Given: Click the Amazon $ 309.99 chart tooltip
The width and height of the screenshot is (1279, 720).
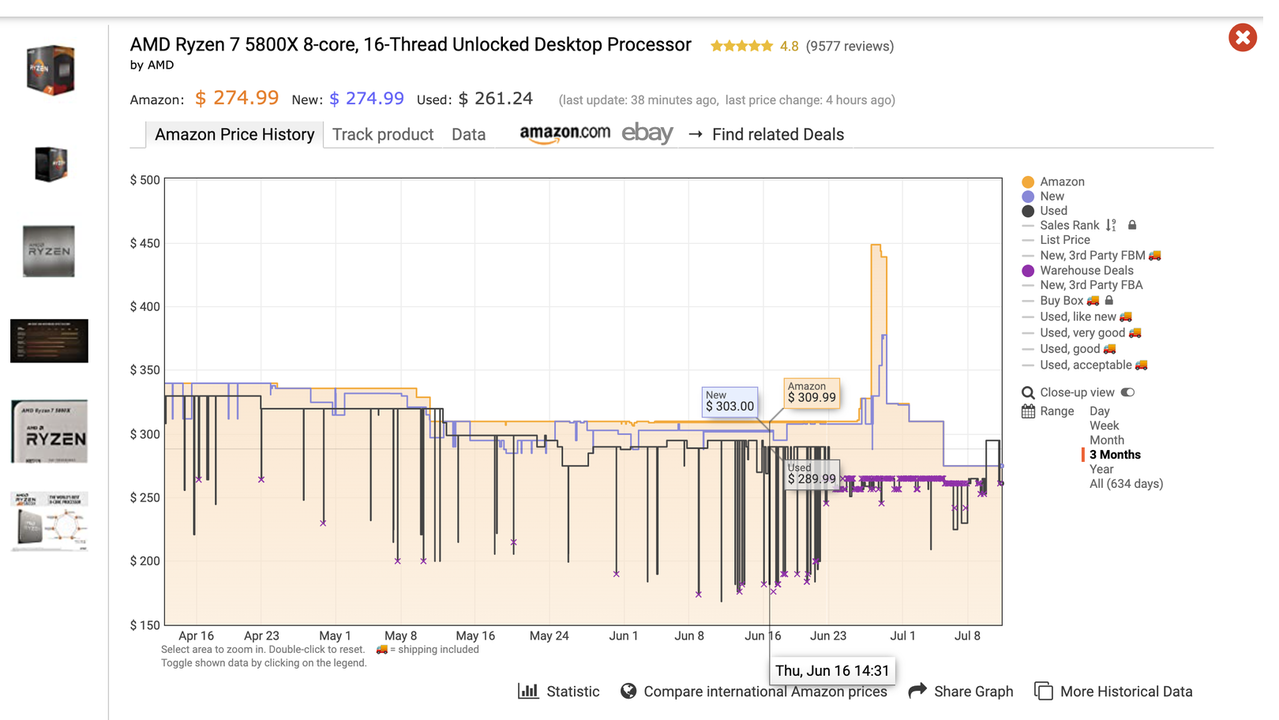Looking at the screenshot, I should point(811,392).
